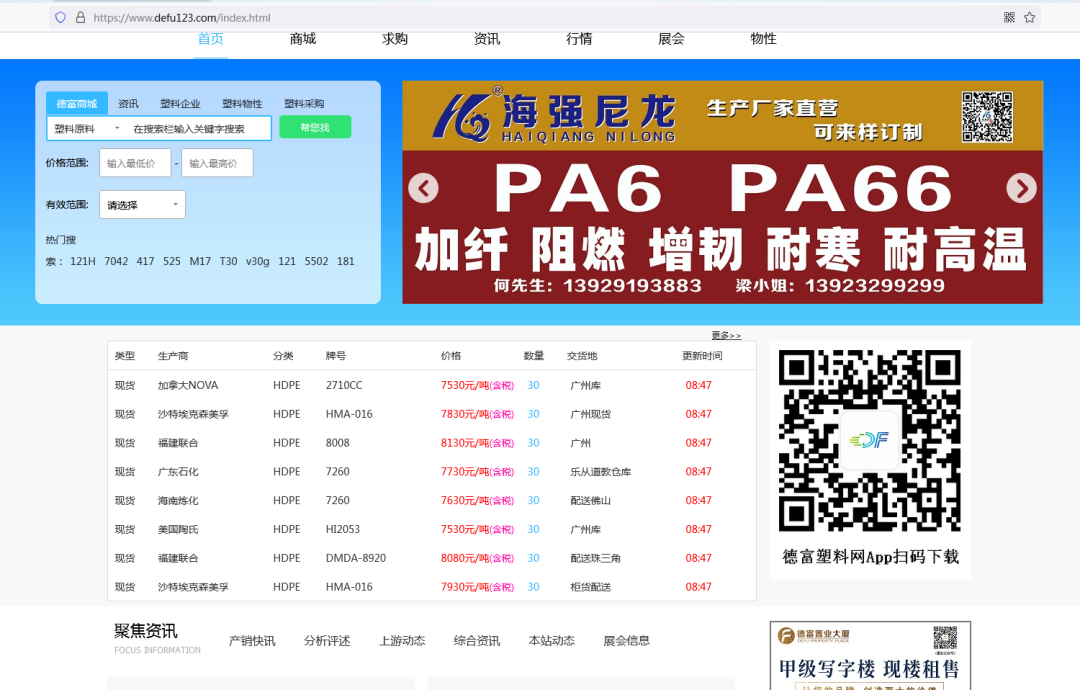Show next banner with right arrow
This screenshot has height=690, width=1080.
tap(1021, 188)
